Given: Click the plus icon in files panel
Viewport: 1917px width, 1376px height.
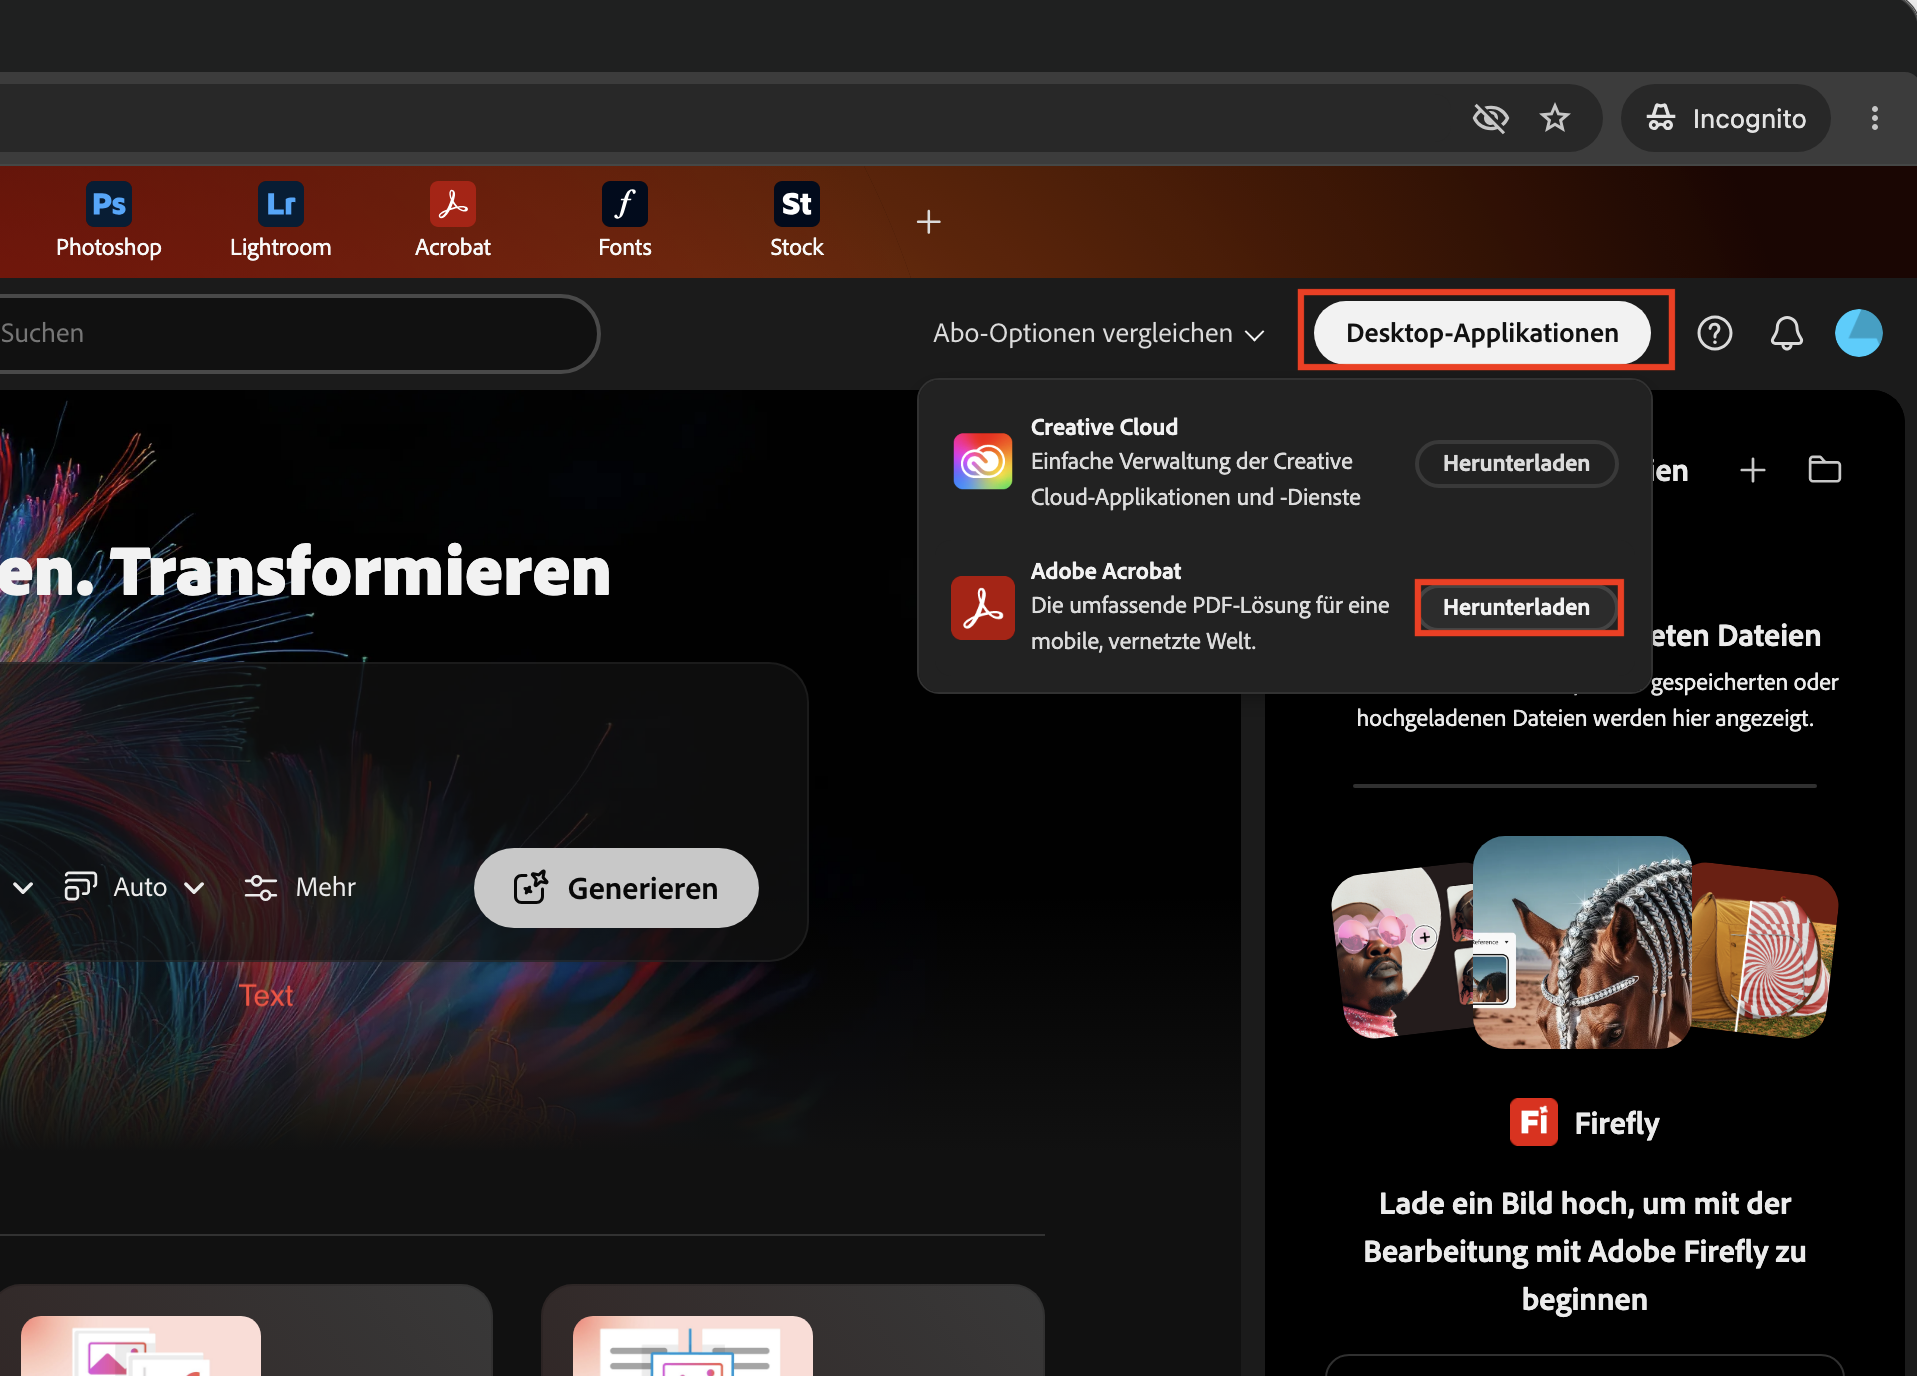Looking at the screenshot, I should (x=1753, y=470).
